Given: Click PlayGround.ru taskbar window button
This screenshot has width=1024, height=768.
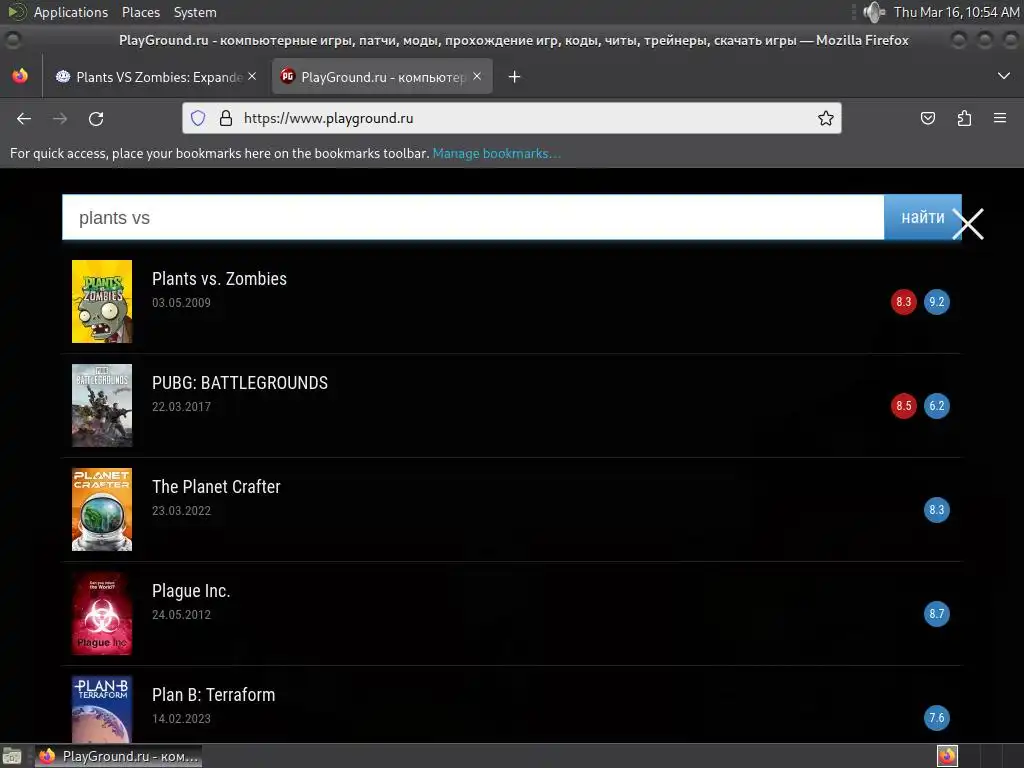Looking at the screenshot, I should [118, 756].
